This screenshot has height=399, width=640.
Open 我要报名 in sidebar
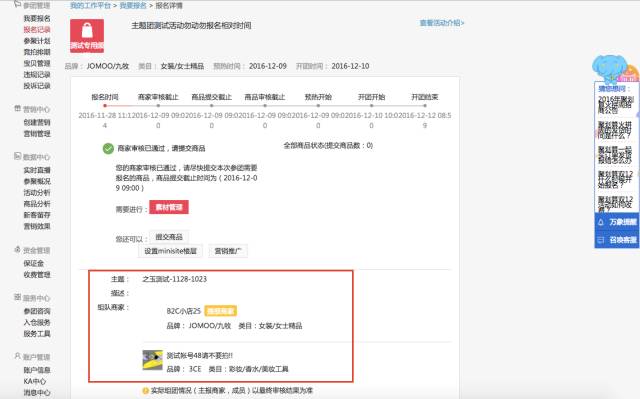[37, 19]
